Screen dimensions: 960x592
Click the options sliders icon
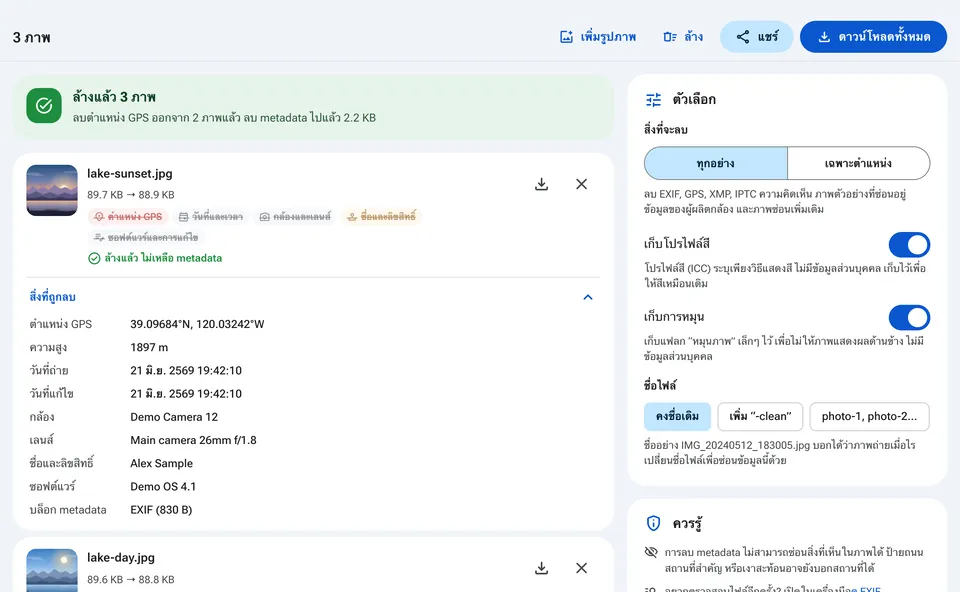(x=653, y=99)
